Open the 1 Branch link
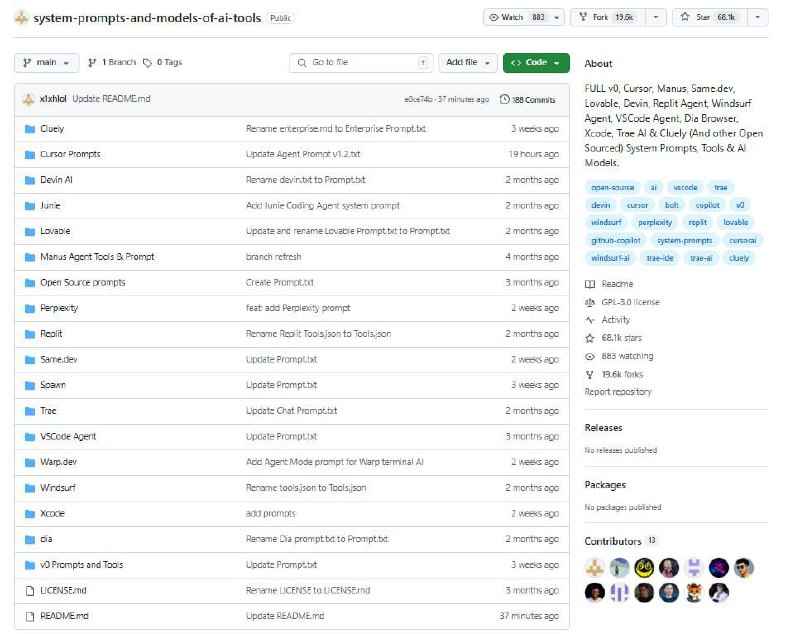Image resolution: width=800 pixels, height=634 pixels. pos(112,63)
